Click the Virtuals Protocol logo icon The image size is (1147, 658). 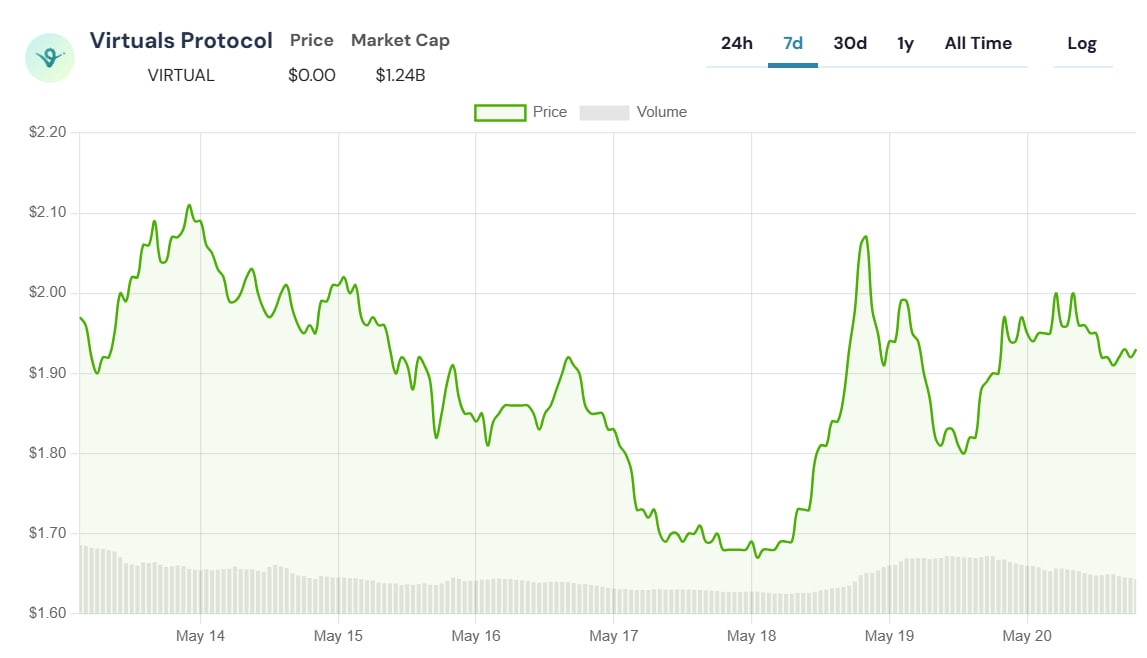(x=50, y=58)
